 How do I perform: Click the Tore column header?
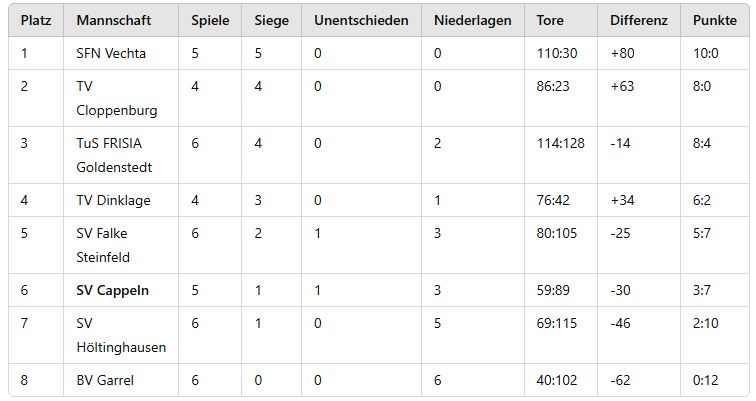550,20
